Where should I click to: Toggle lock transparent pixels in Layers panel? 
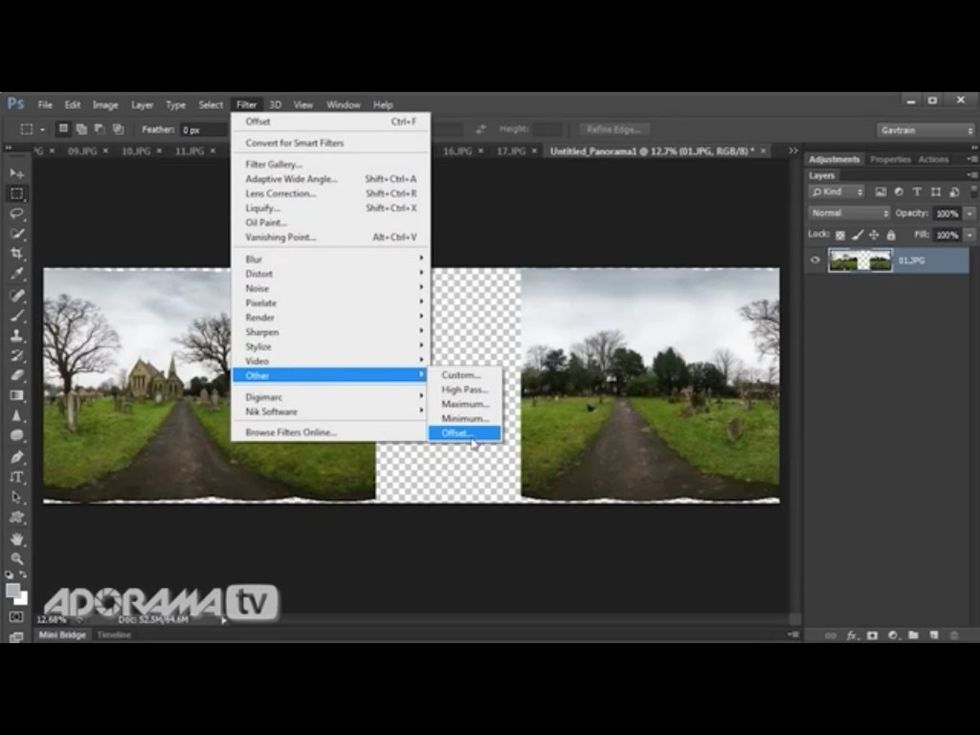840,235
